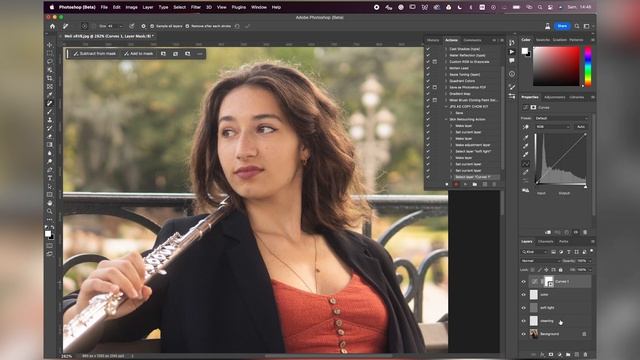
Task: Create new set folder in Actions panel
Action: pyautogui.click(x=475, y=184)
